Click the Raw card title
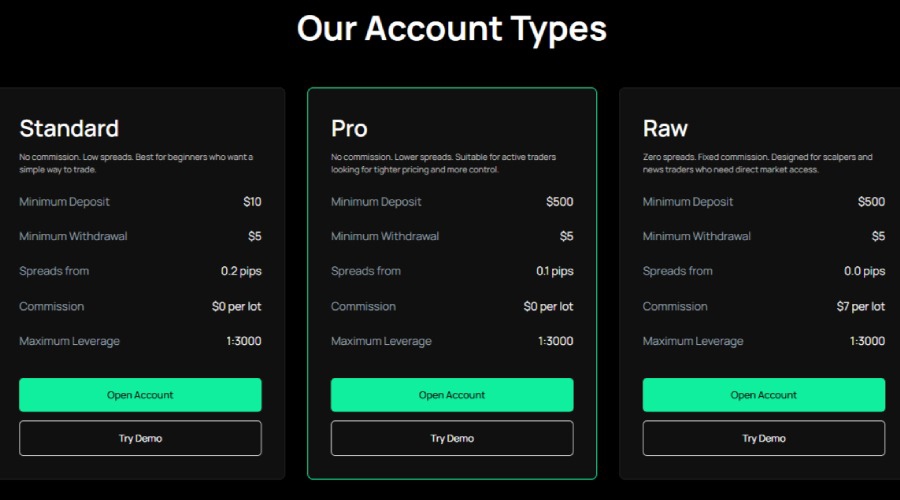Image resolution: width=900 pixels, height=500 pixels. [665, 128]
